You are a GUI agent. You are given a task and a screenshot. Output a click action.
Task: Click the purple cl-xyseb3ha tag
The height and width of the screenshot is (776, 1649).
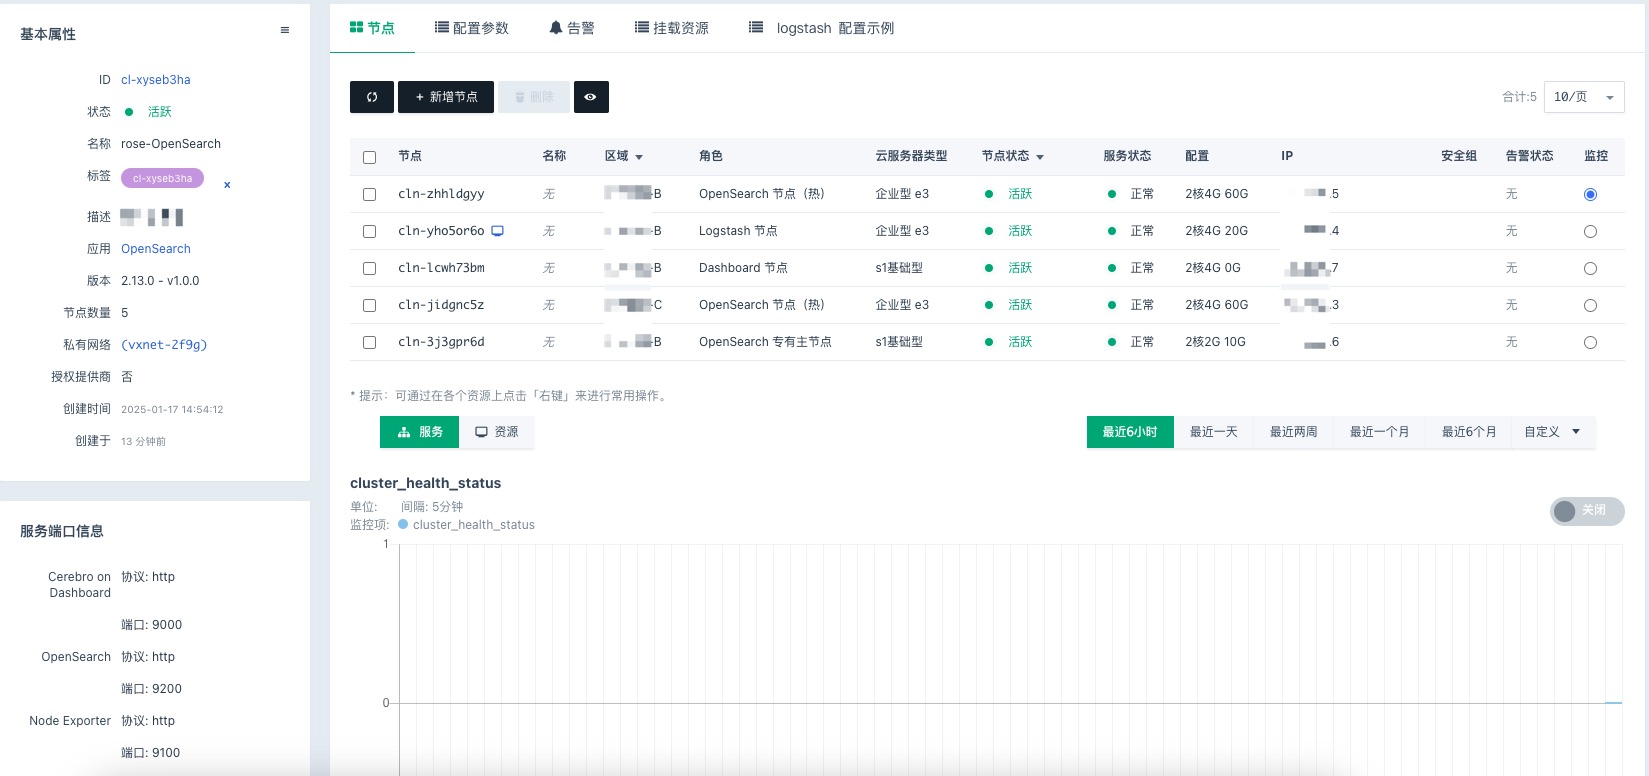162,178
